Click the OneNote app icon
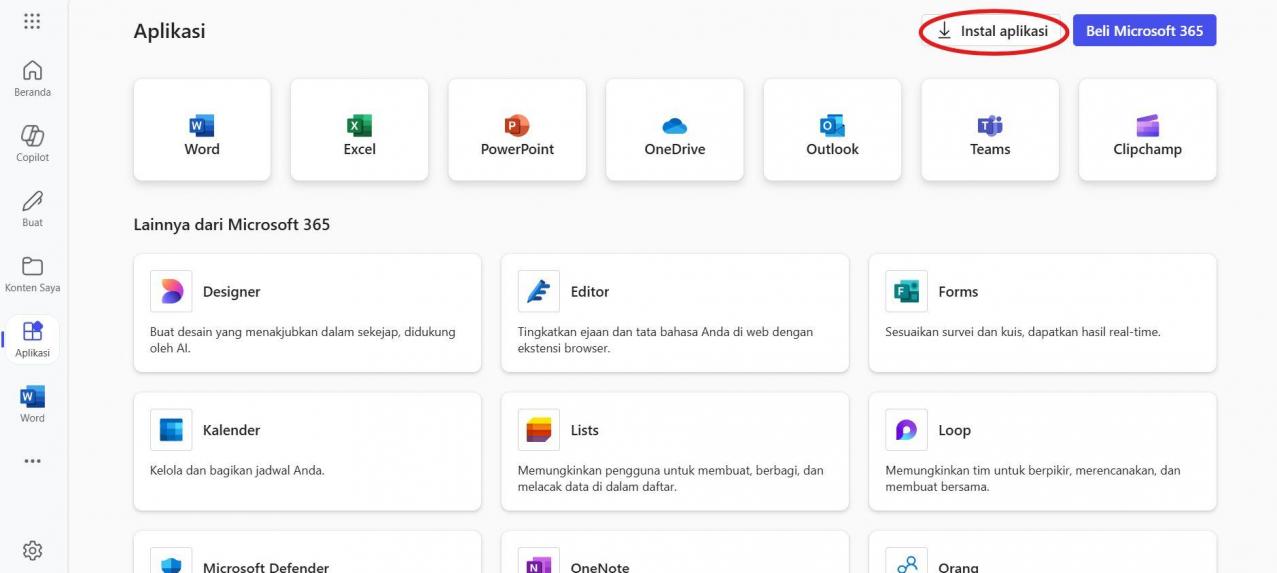Image resolution: width=1277 pixels, height=573 pixels. pos(539,560)
